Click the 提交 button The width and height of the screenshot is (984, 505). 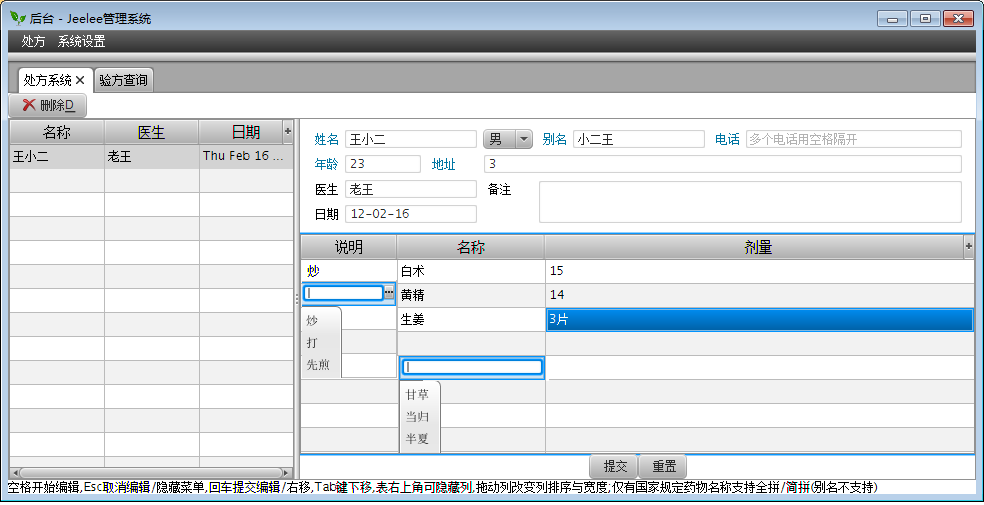point(614,466)
